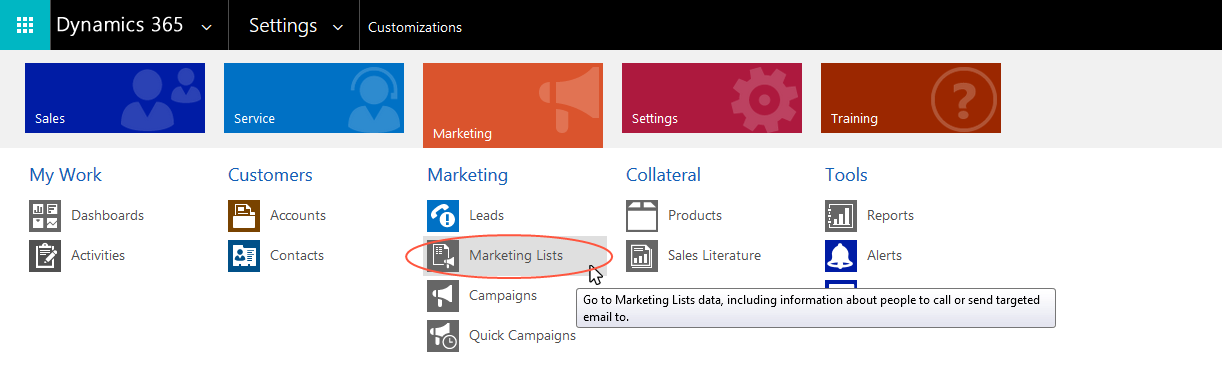Click the Tools heading
The height and width of the screenshot is (374, 1222).
click(x=846, y=175)
